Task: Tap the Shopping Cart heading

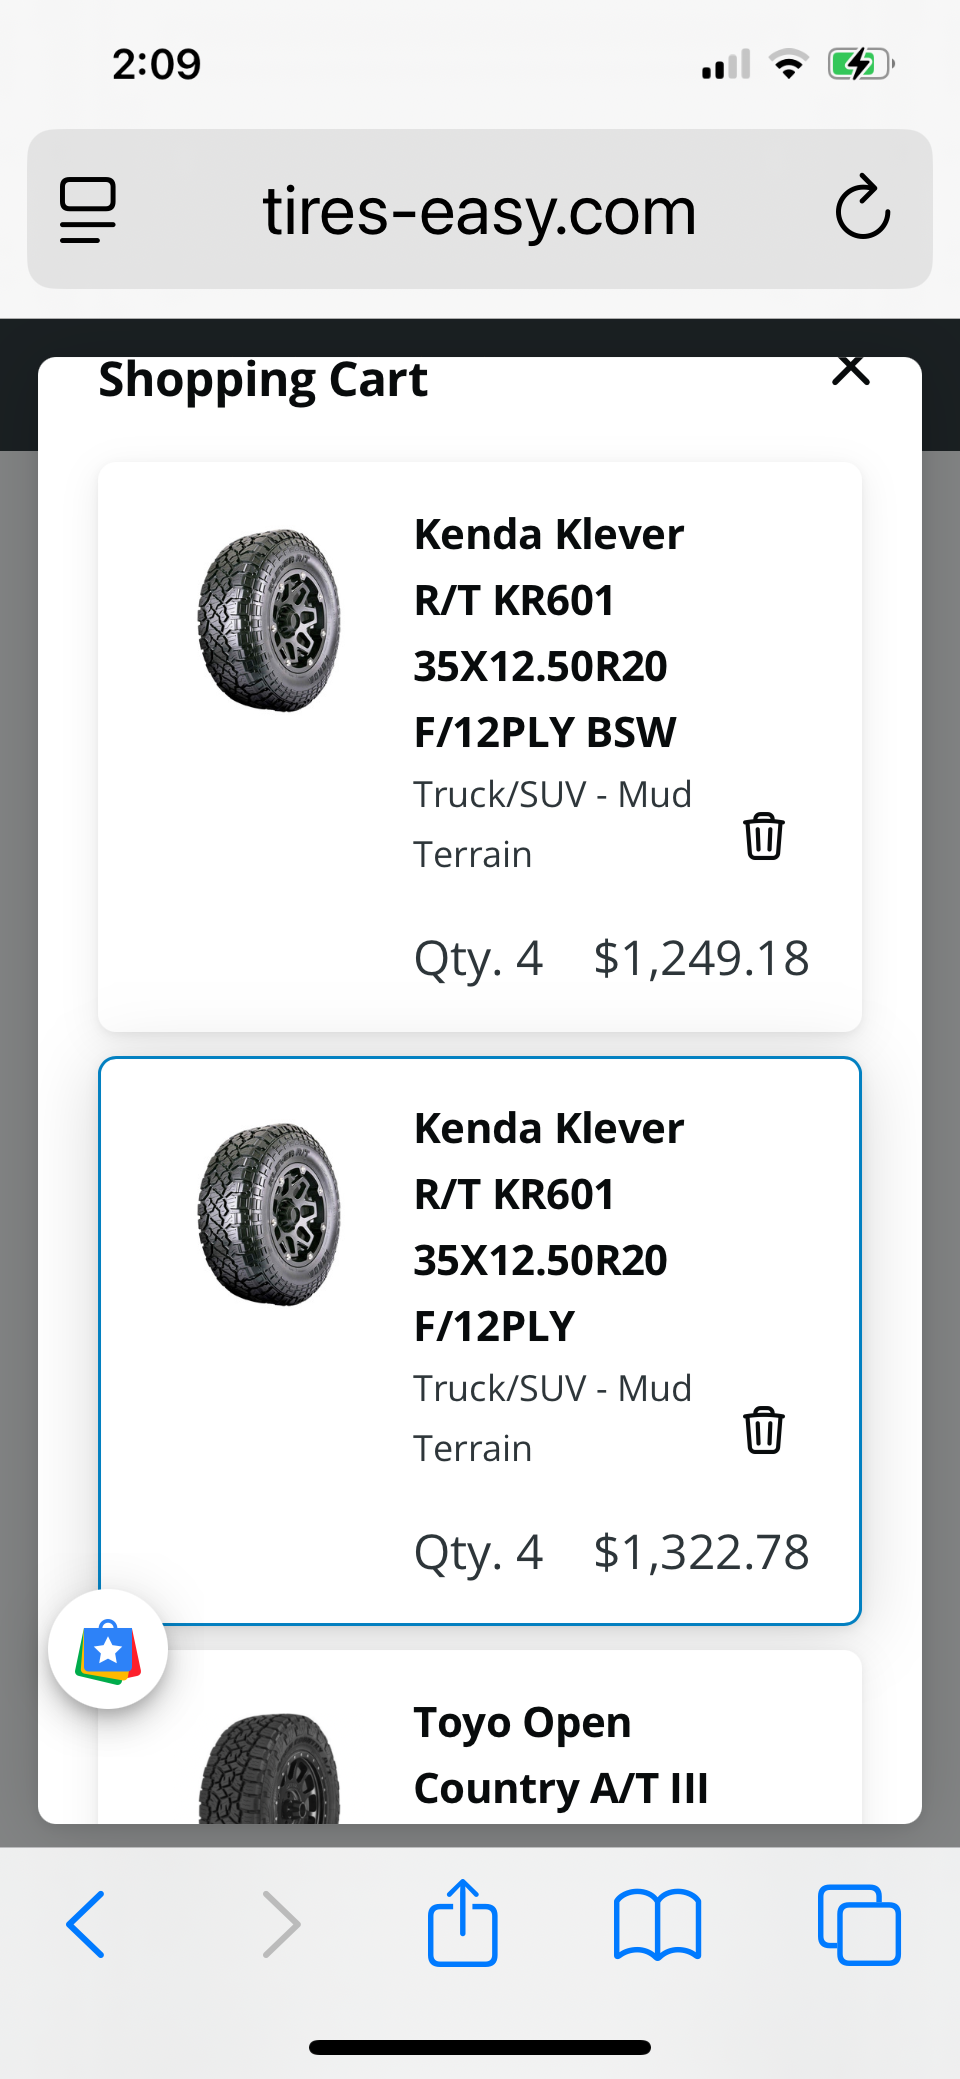Action: click(263, 381)
